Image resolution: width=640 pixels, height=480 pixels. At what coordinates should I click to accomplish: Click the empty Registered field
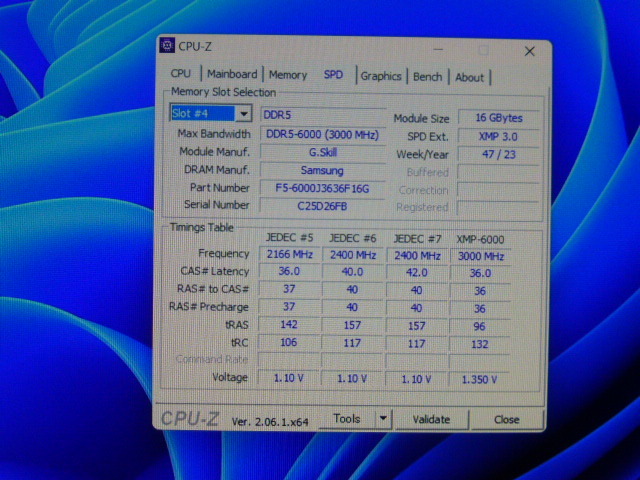point(498,208)
